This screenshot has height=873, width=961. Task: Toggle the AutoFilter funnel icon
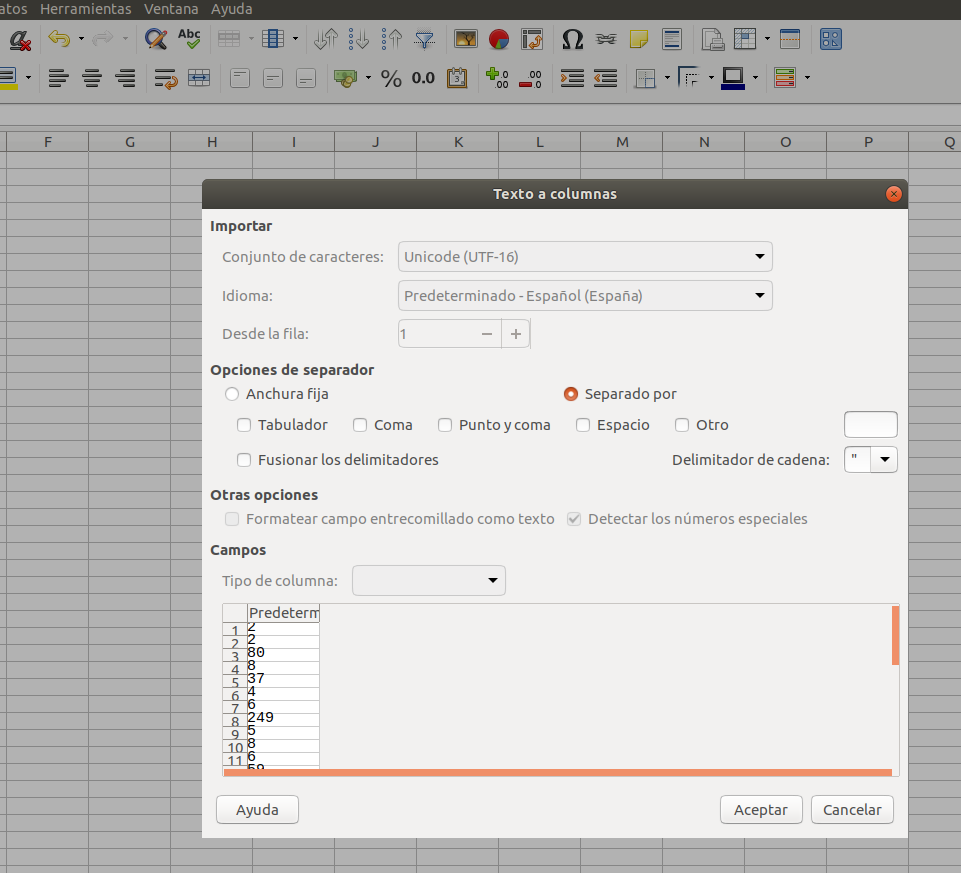[424, 39]
